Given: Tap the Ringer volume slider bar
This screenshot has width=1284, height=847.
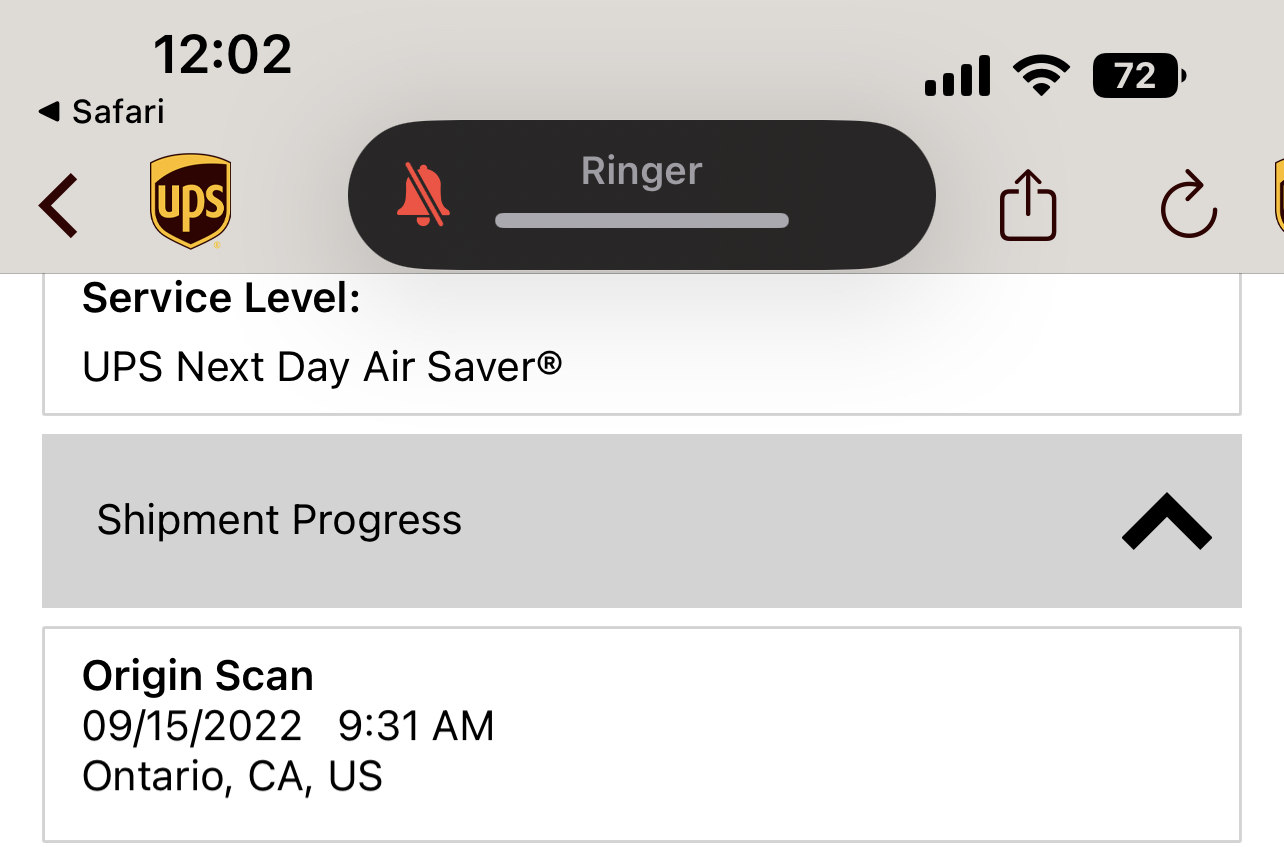Looking at the screenshot, I should click(641, 220).
